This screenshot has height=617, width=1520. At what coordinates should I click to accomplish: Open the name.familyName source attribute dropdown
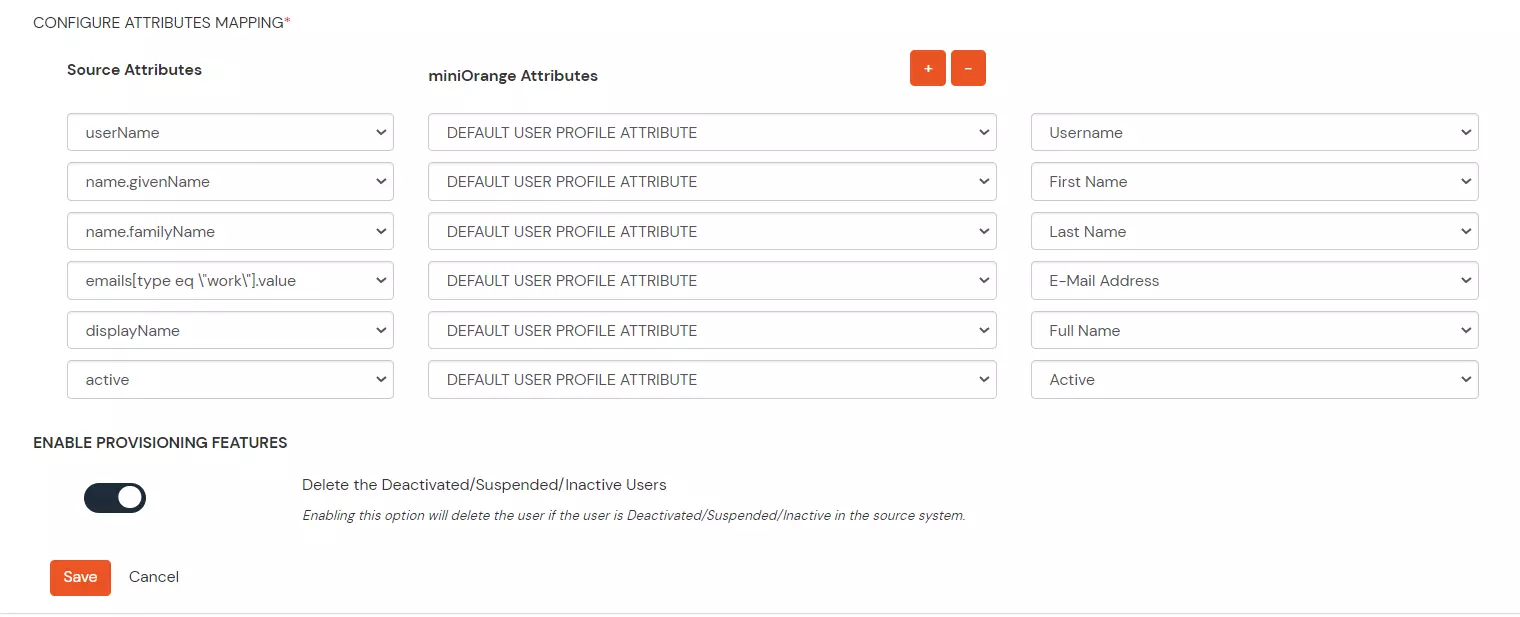click(230, 231)
